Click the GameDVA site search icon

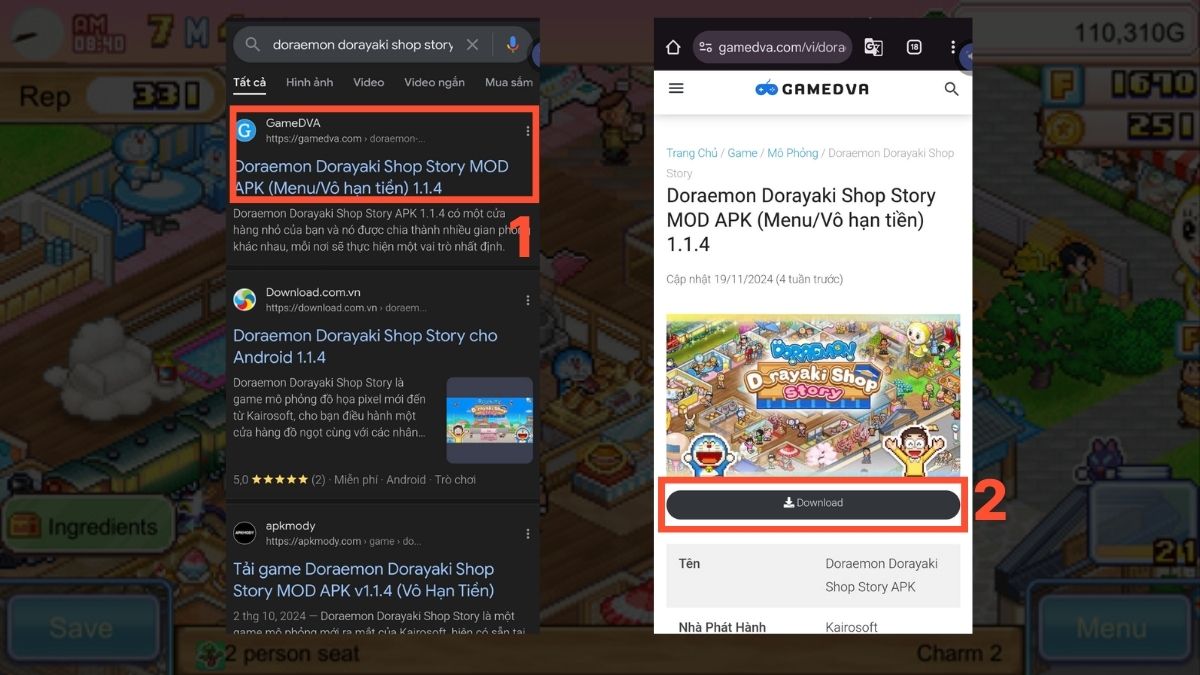click(951, 89)
